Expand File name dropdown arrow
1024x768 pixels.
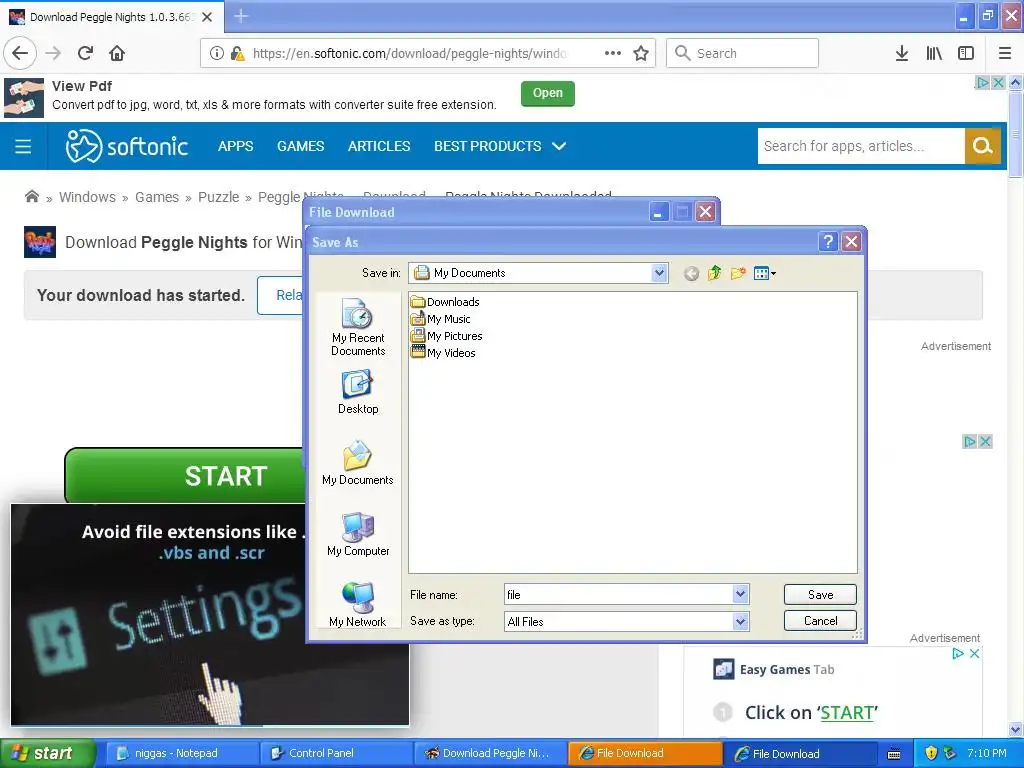pos(740,594)
